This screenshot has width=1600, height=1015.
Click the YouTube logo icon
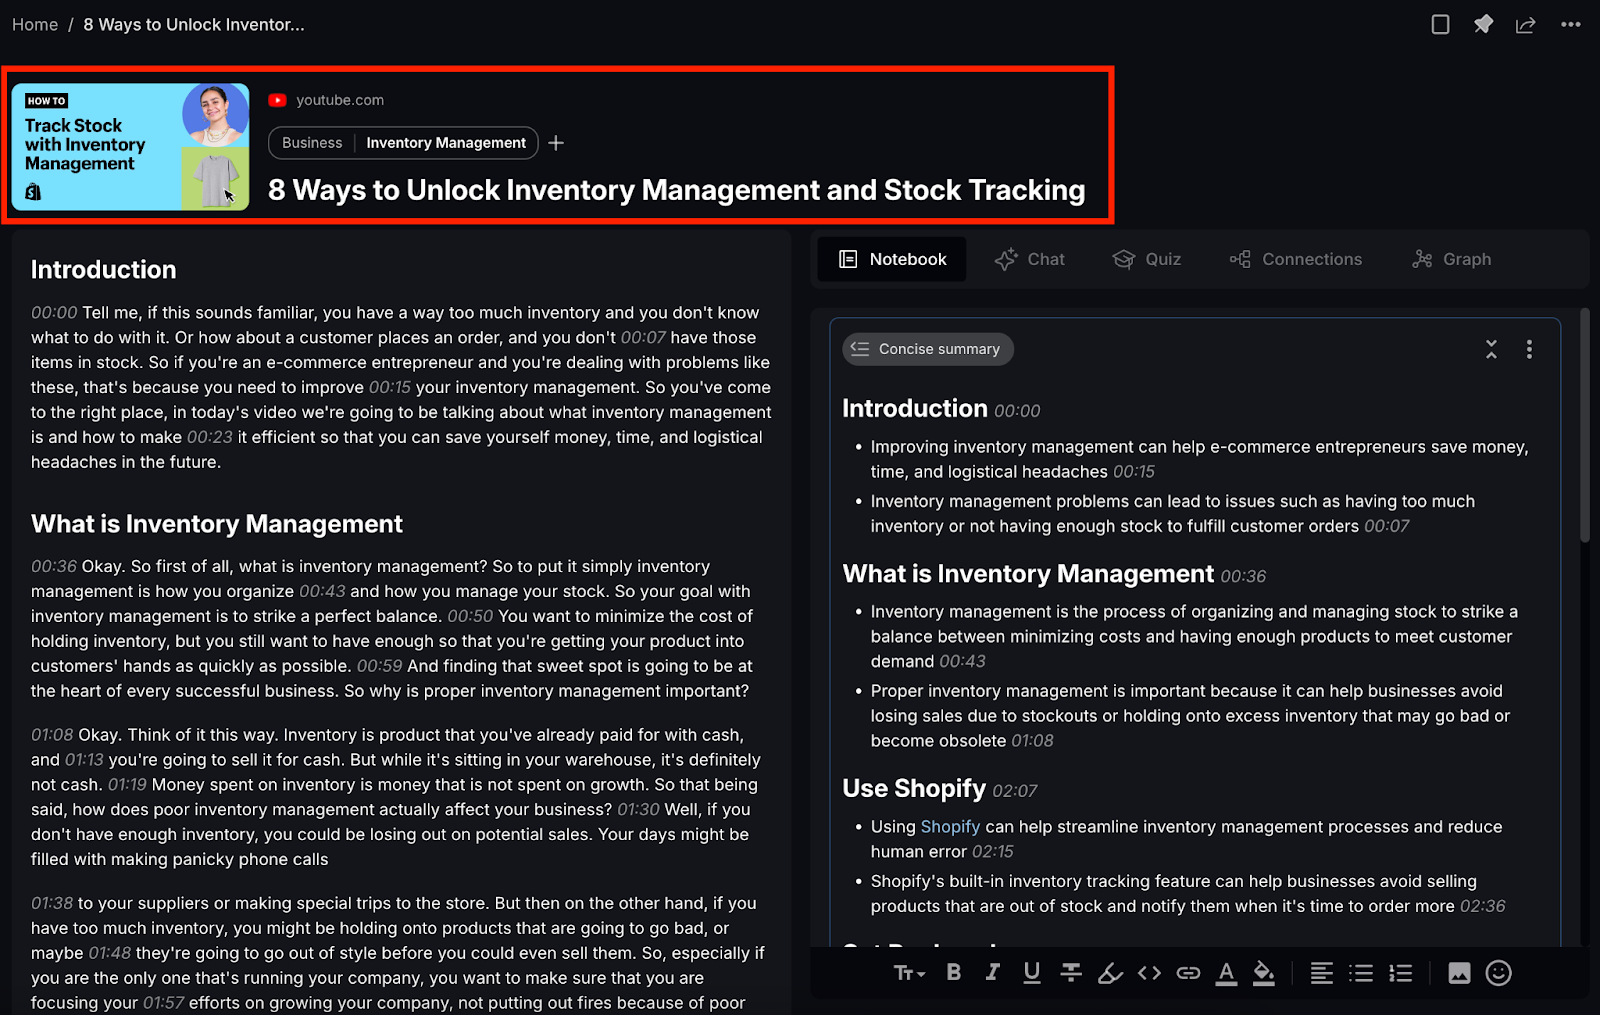[x=278, y=100]
